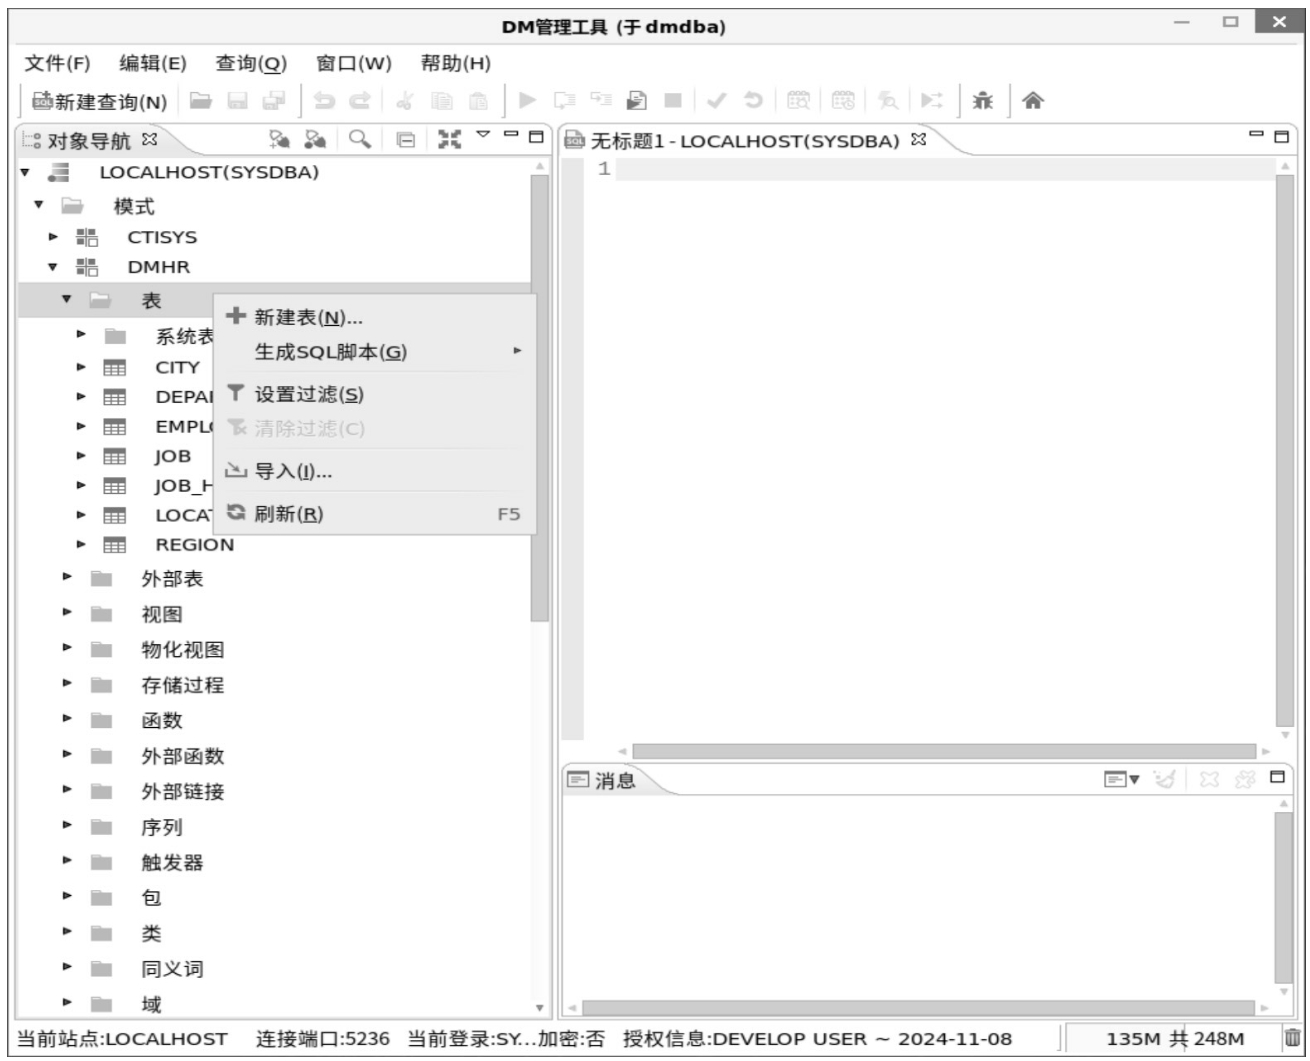Click the message display options icon
The height and width of the screenshot is (1061, 1310).
coord(1120,779)
